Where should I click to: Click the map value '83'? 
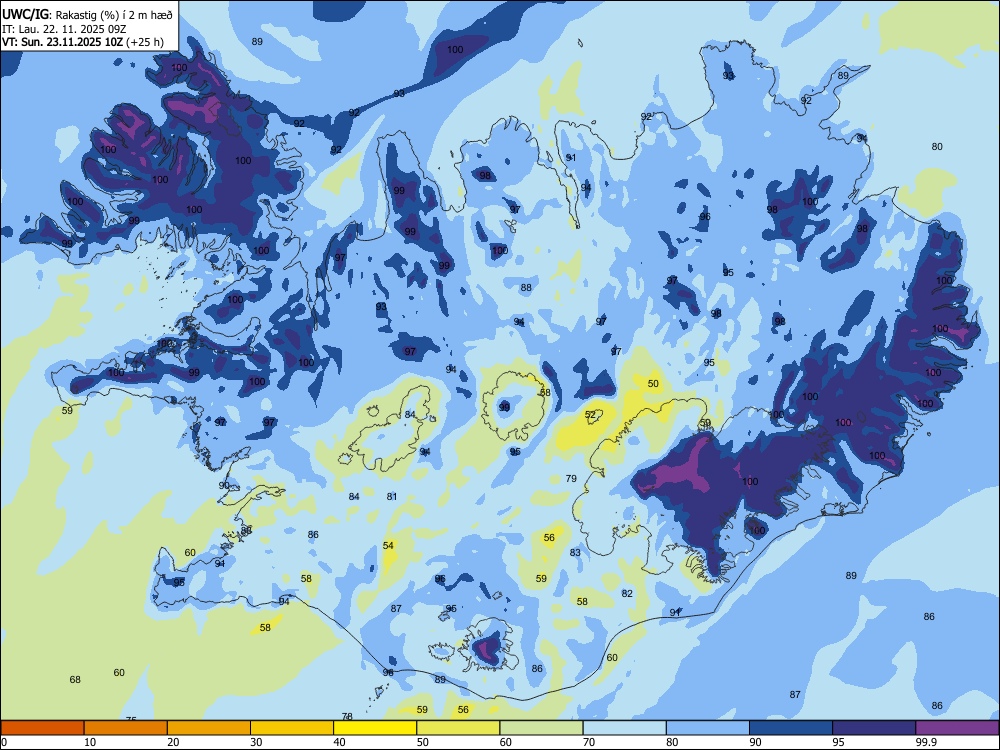coord(575,552)
